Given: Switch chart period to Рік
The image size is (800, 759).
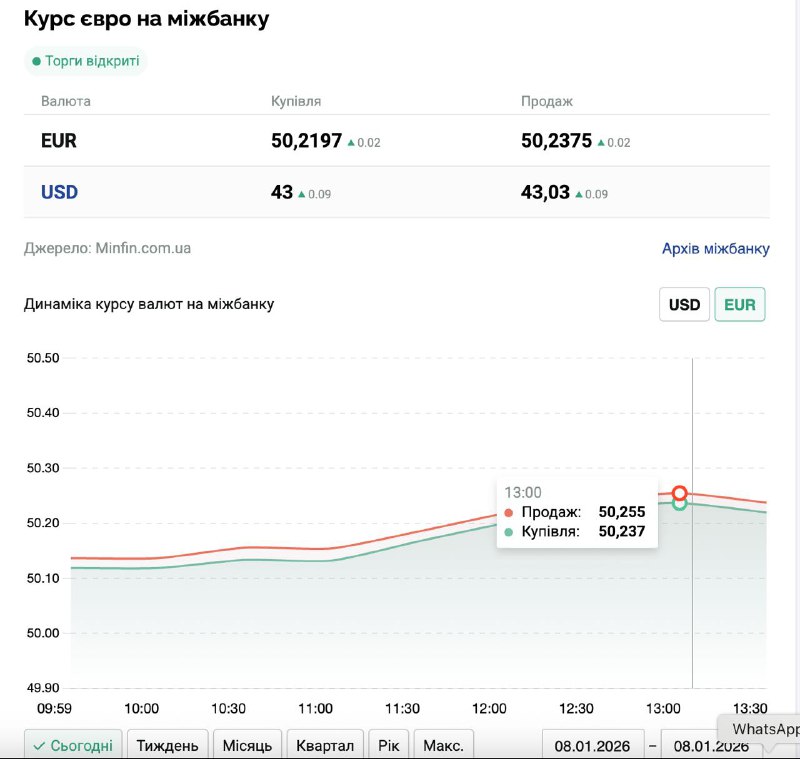Looking at the screenshot, I should pyautogui.click(x=388, y=745).
